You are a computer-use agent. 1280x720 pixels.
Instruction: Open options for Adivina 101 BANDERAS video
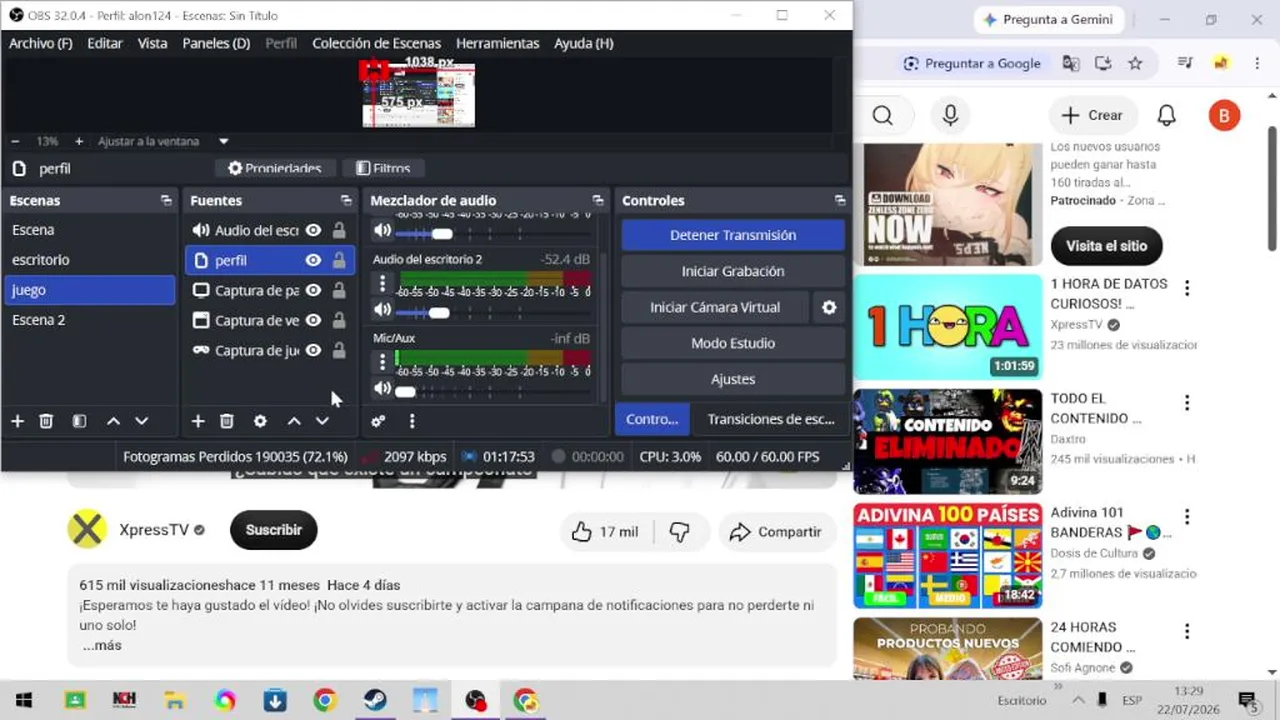tap(1187, 517)
